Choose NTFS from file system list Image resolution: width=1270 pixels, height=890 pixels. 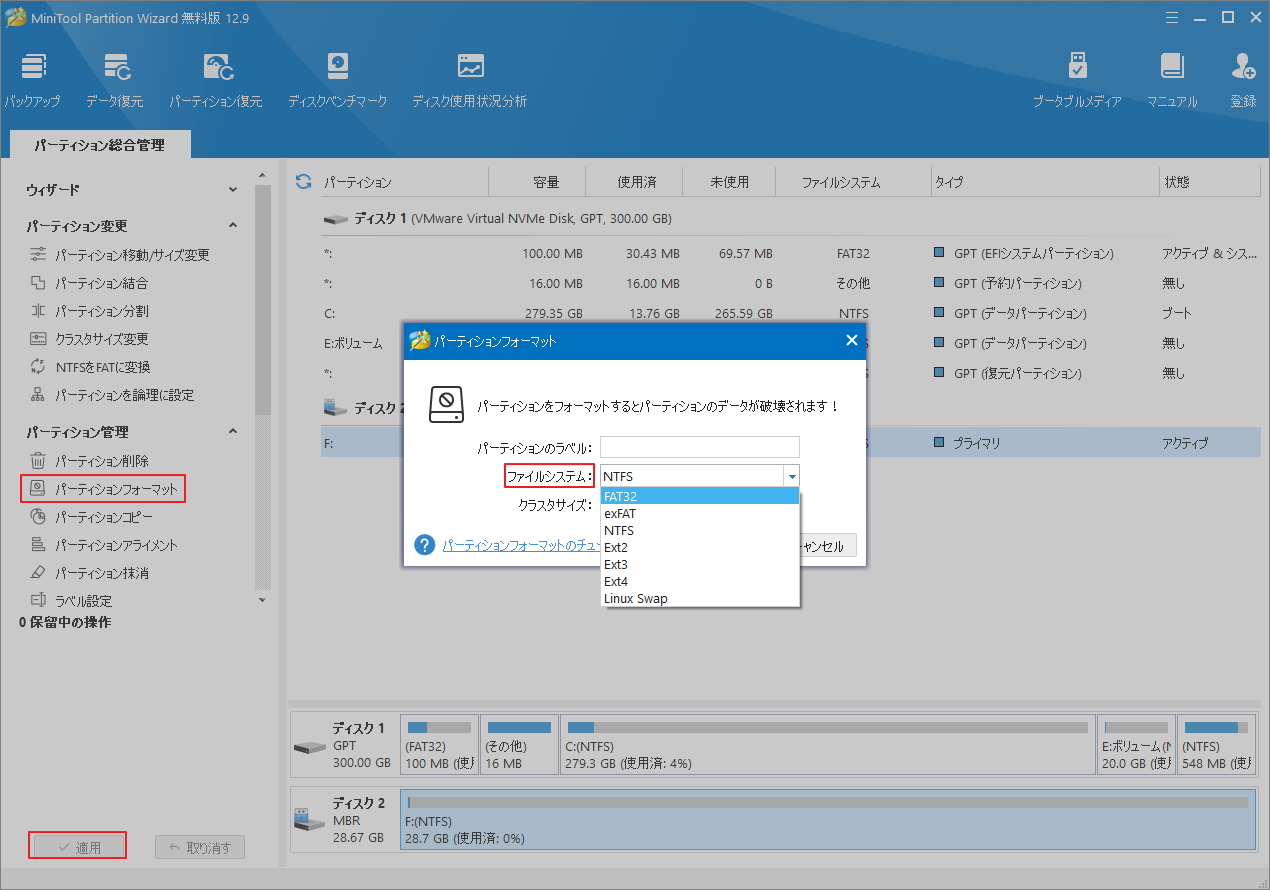point(700,530)
